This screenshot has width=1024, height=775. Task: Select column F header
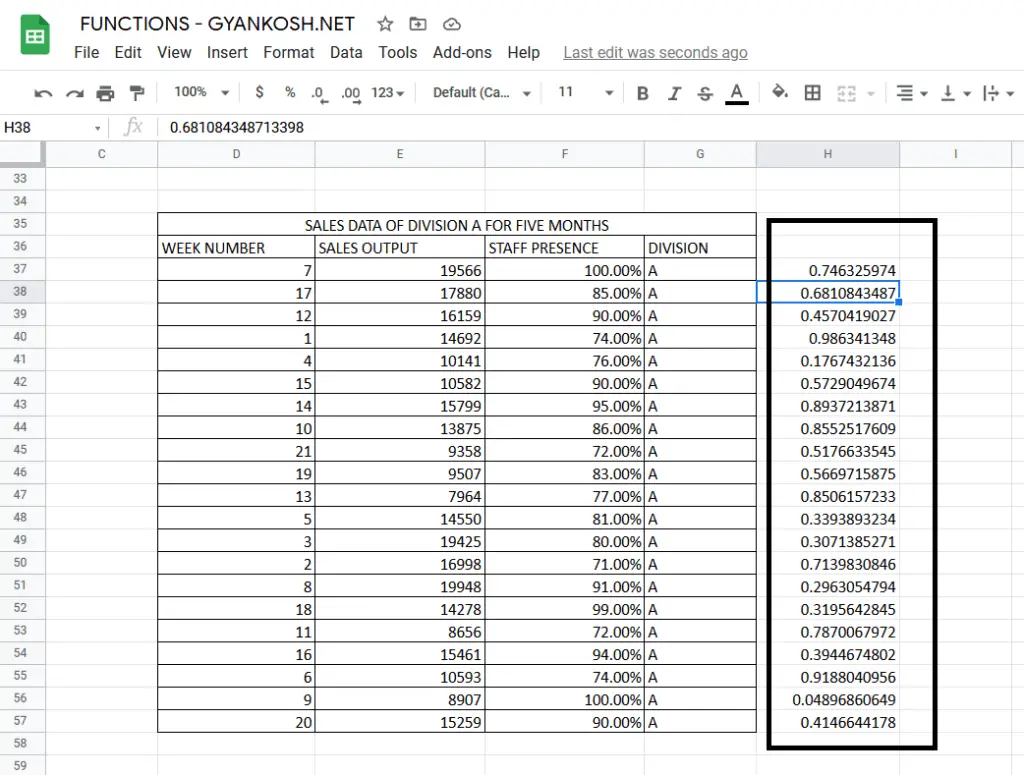(565, 154)
